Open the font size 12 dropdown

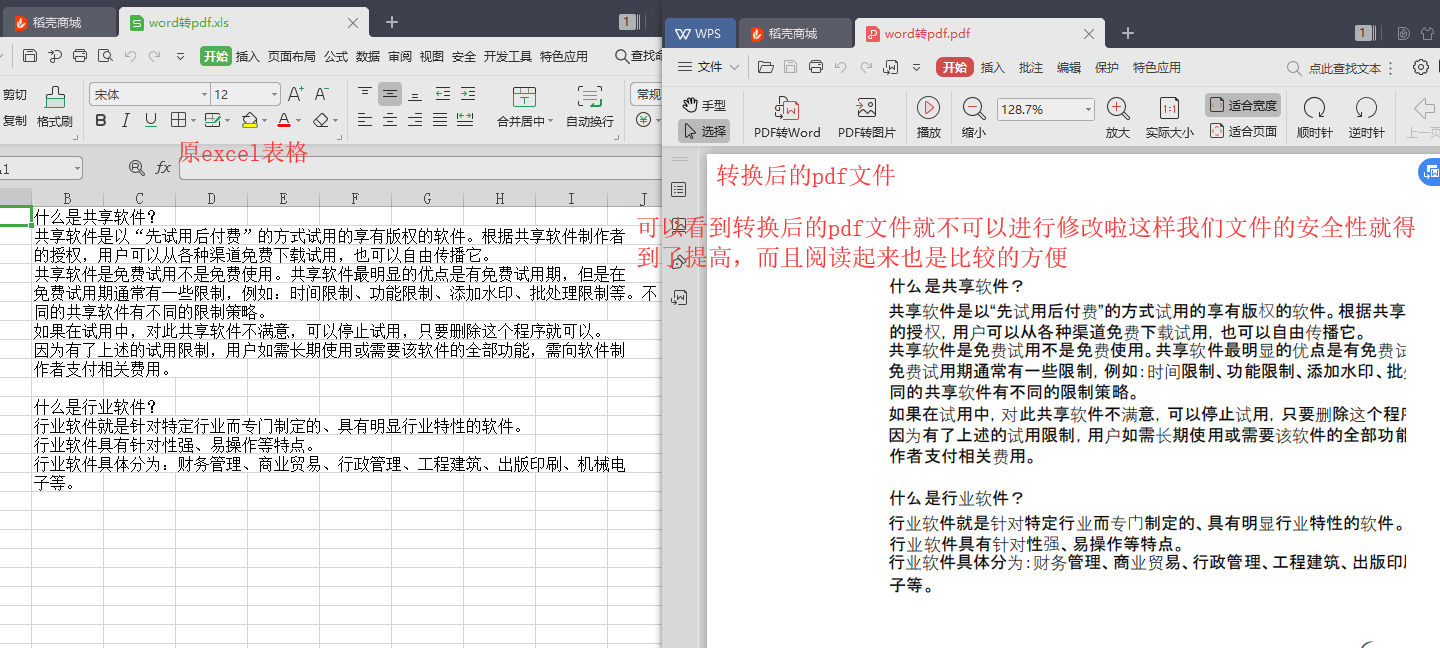[x=274, y=94]
